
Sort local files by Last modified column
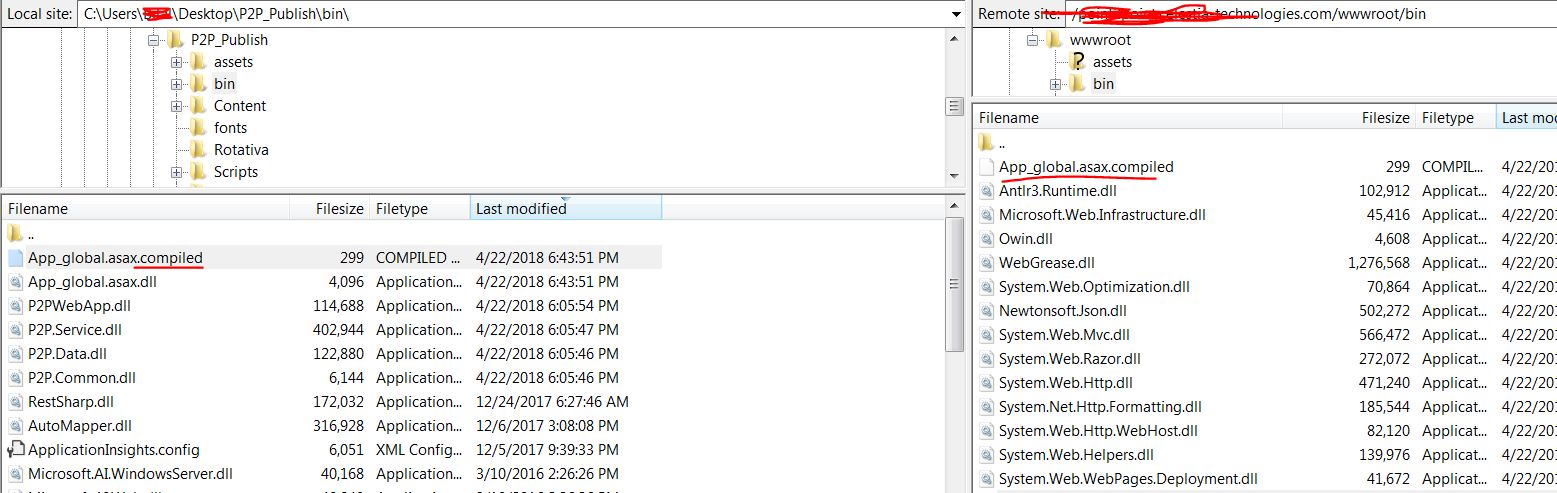tap(565, 209)
